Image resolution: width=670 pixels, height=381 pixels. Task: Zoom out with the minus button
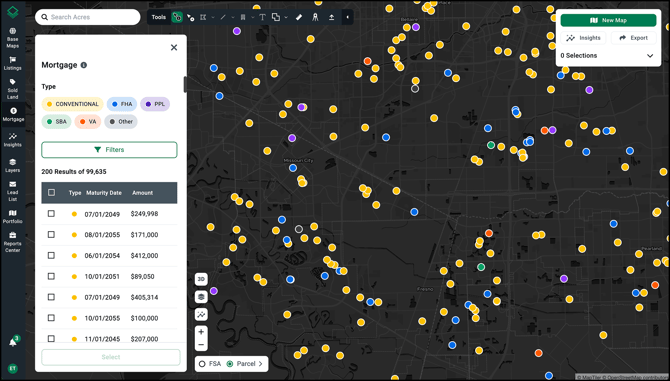201,345
